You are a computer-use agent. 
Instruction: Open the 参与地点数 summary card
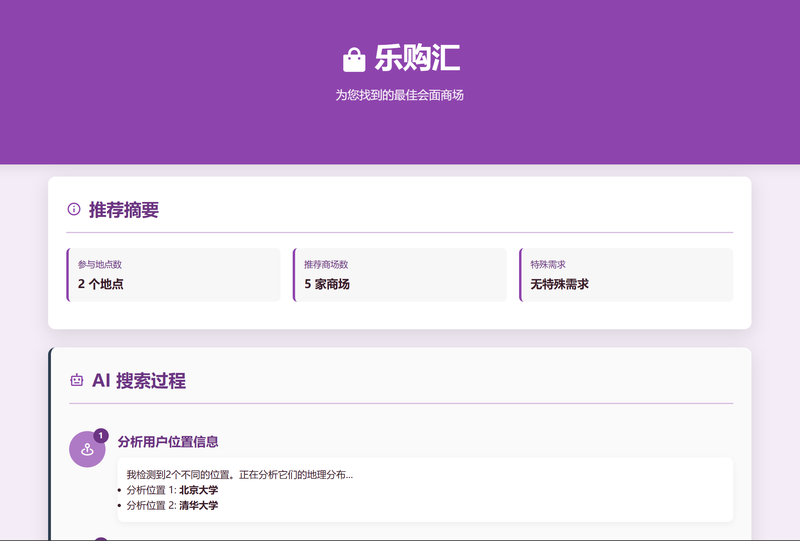[x=174, y=275]
